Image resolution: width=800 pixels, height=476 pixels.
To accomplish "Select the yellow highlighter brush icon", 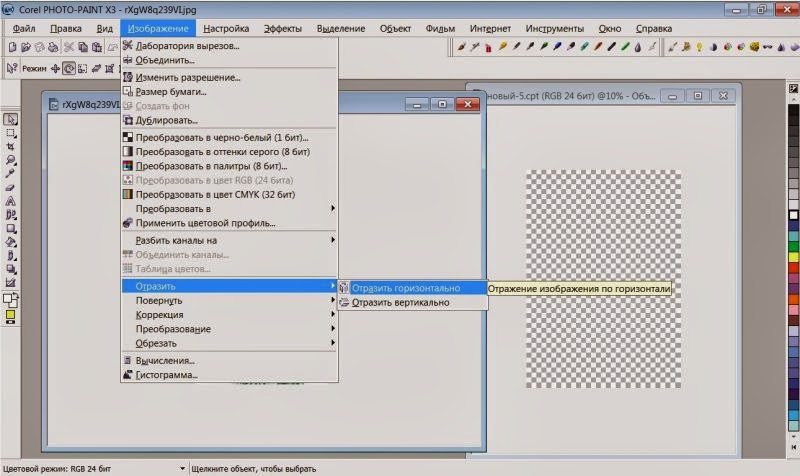I will [503, 47].
